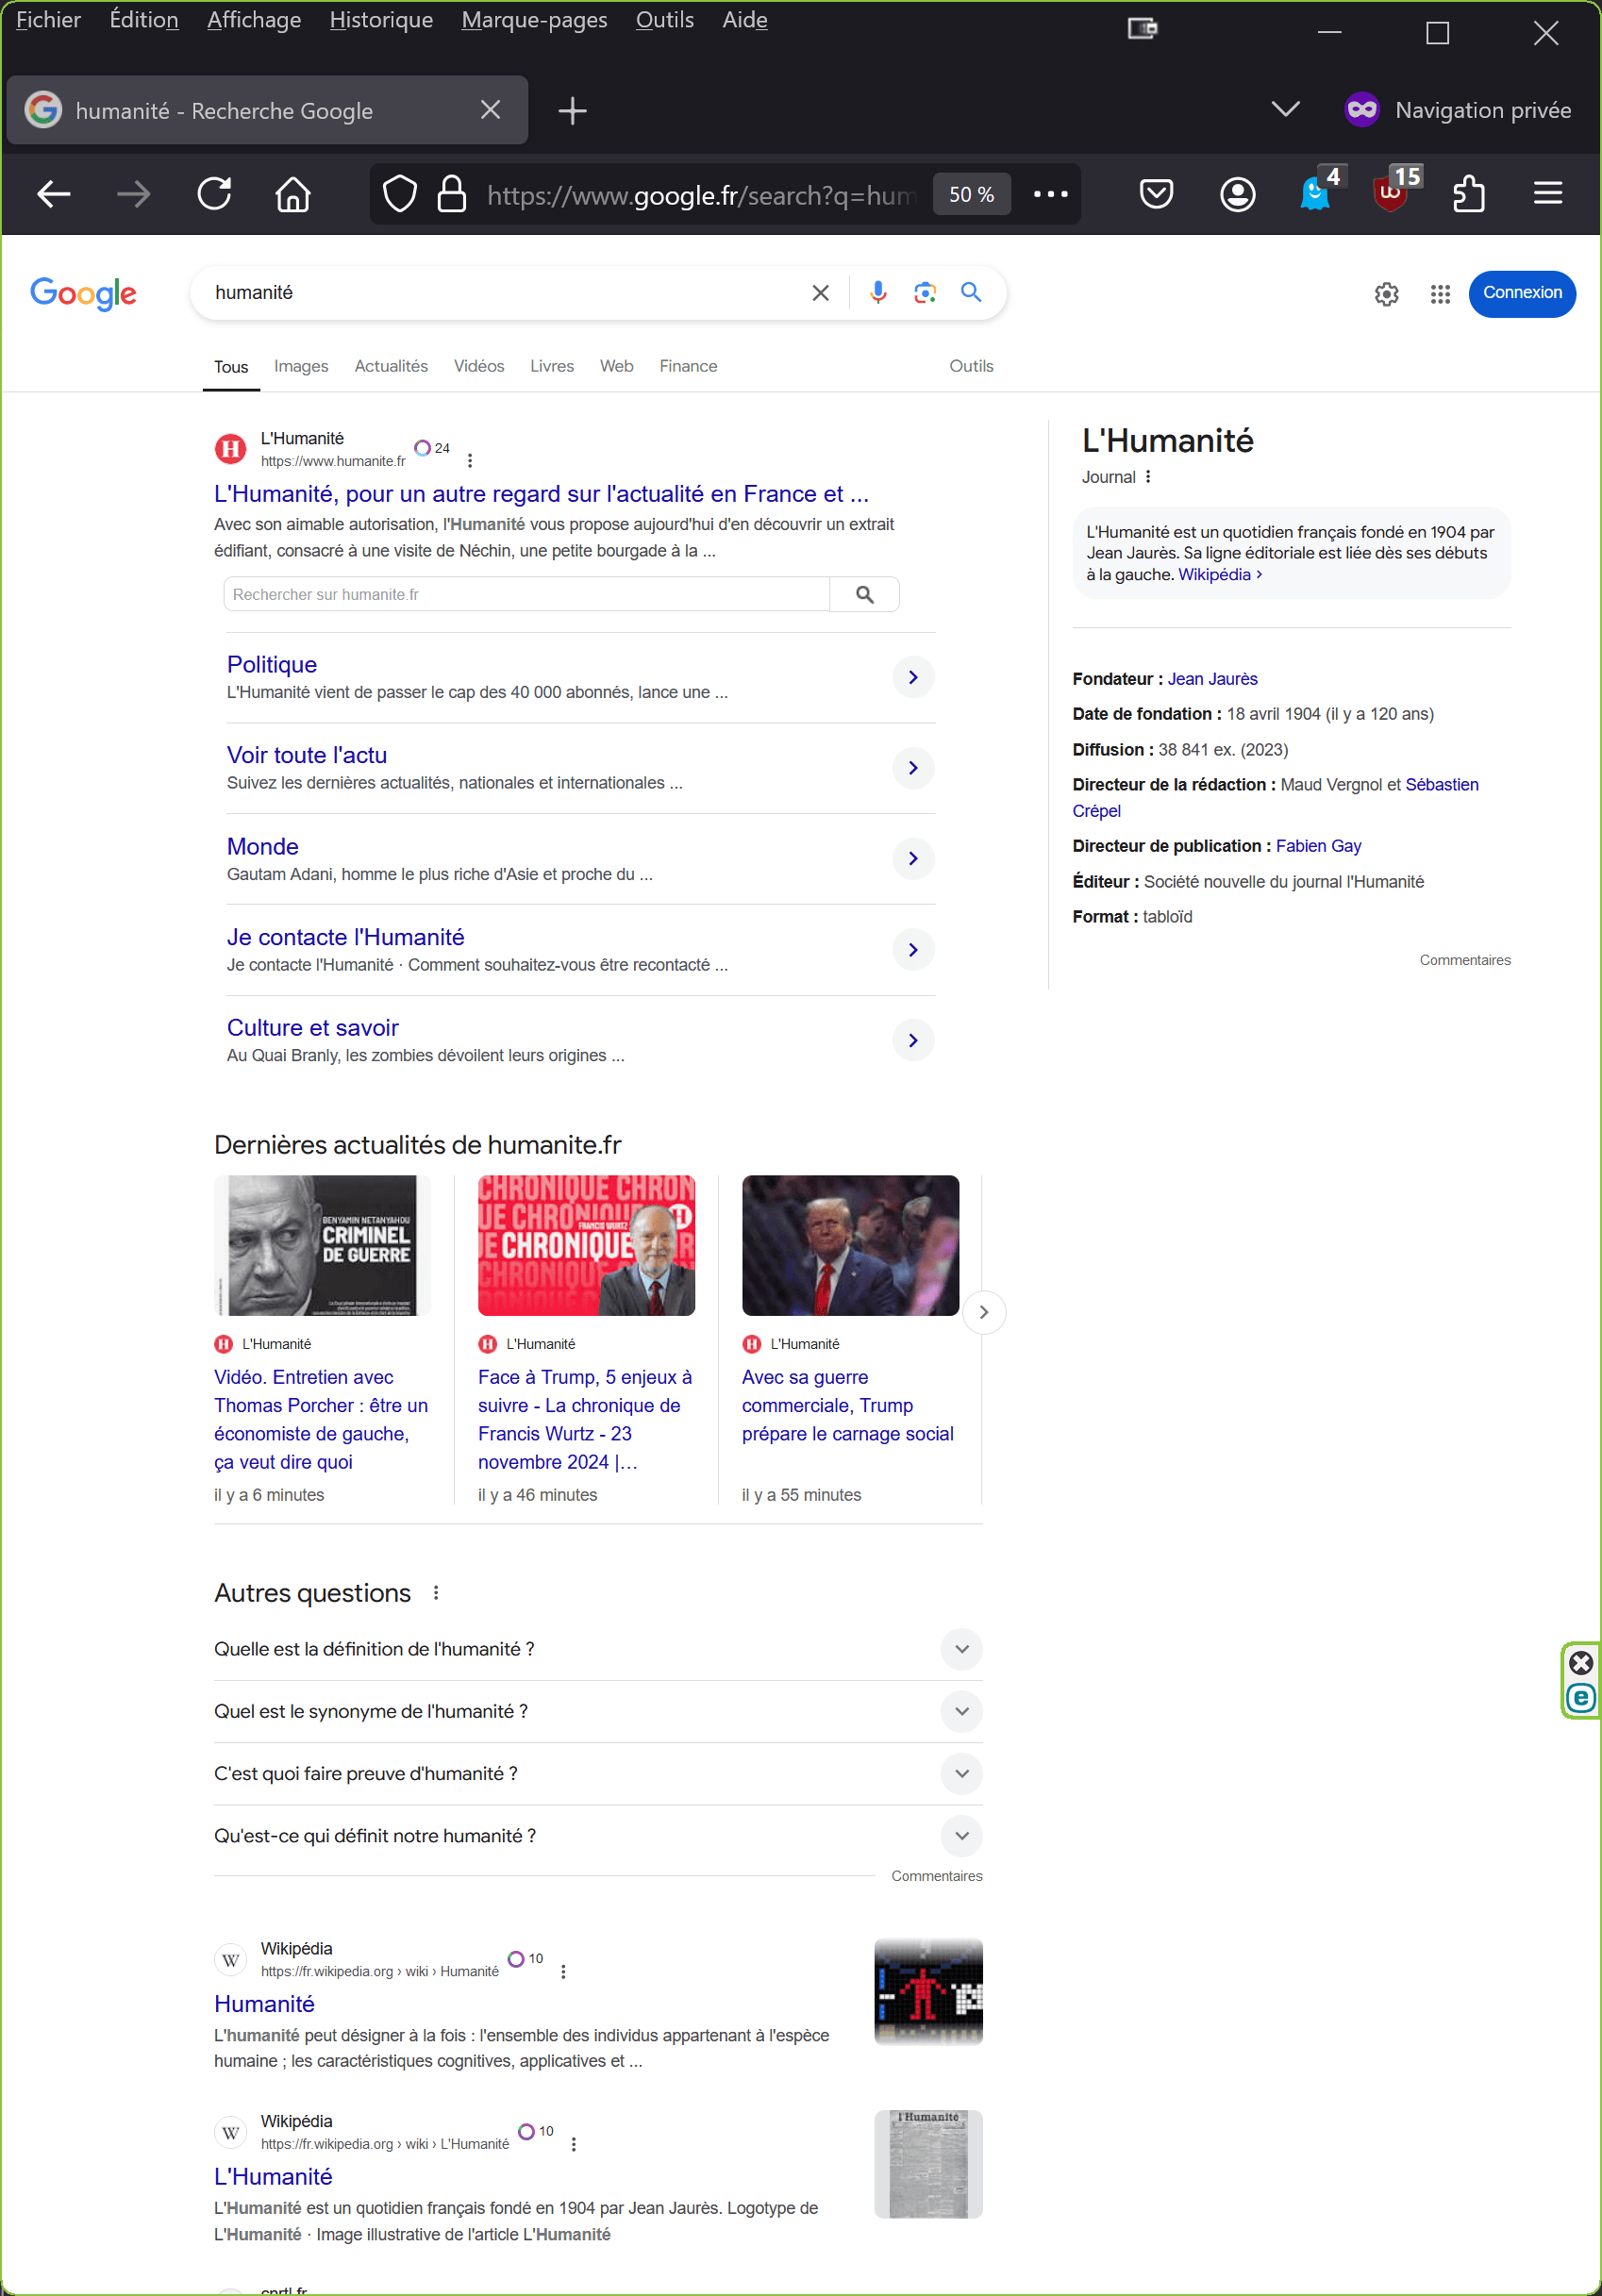The height and width of the screenshot is (2296, 1602).
Task: Open 'L'Humanité, pour un autre regard' result
Action: [x=541, y=494]
